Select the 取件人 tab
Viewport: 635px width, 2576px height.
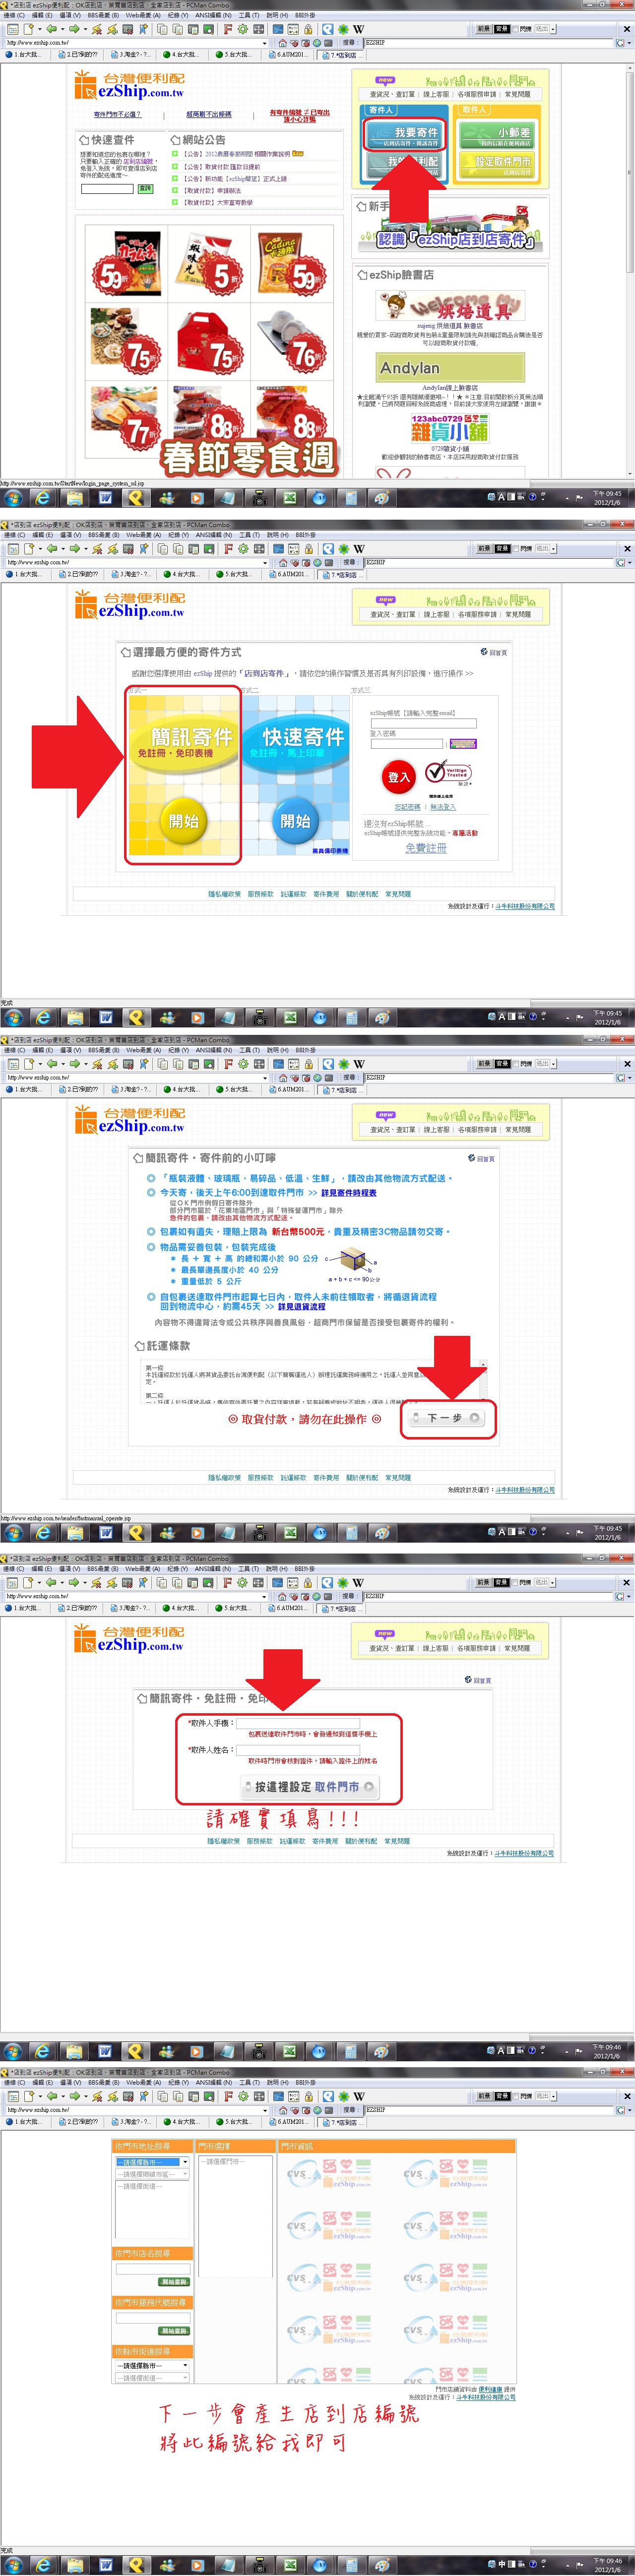pos(474,110)
